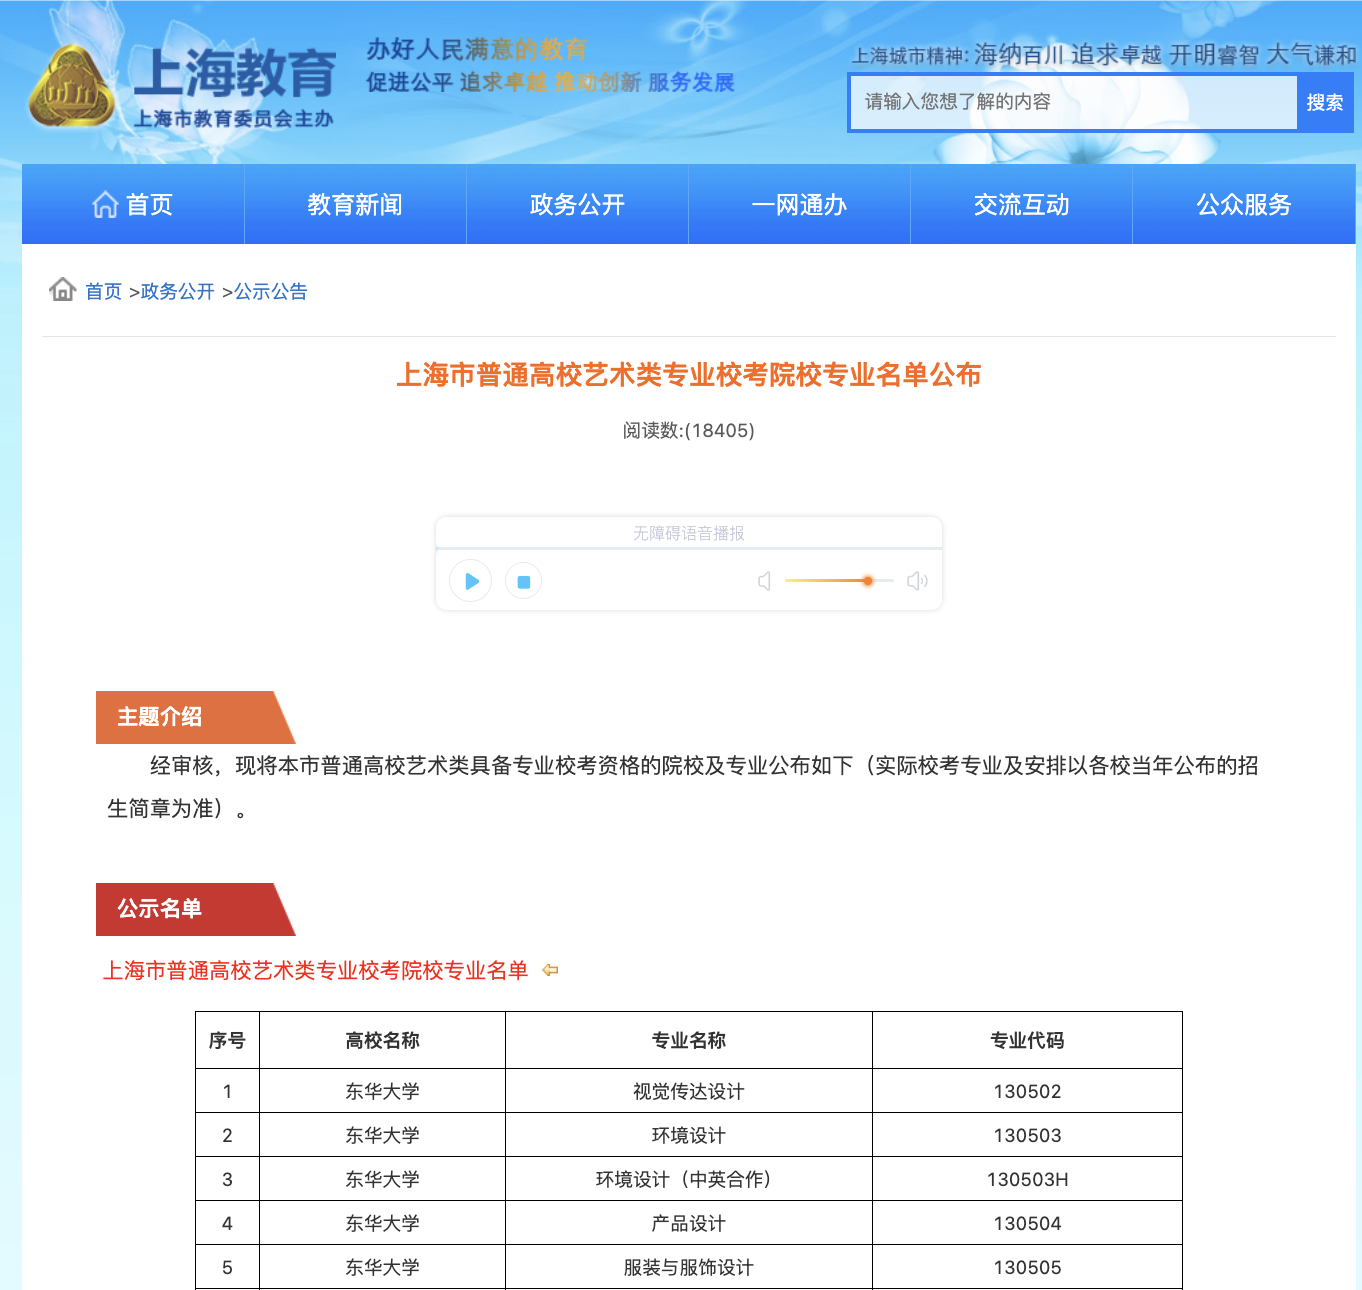Click the 上海教育 site title text
This screenshot has height=1290, width=1362.
tap(235, 73)
